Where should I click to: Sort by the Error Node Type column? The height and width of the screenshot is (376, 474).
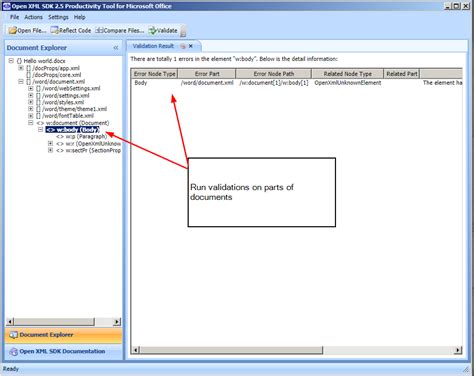point(154,74)
